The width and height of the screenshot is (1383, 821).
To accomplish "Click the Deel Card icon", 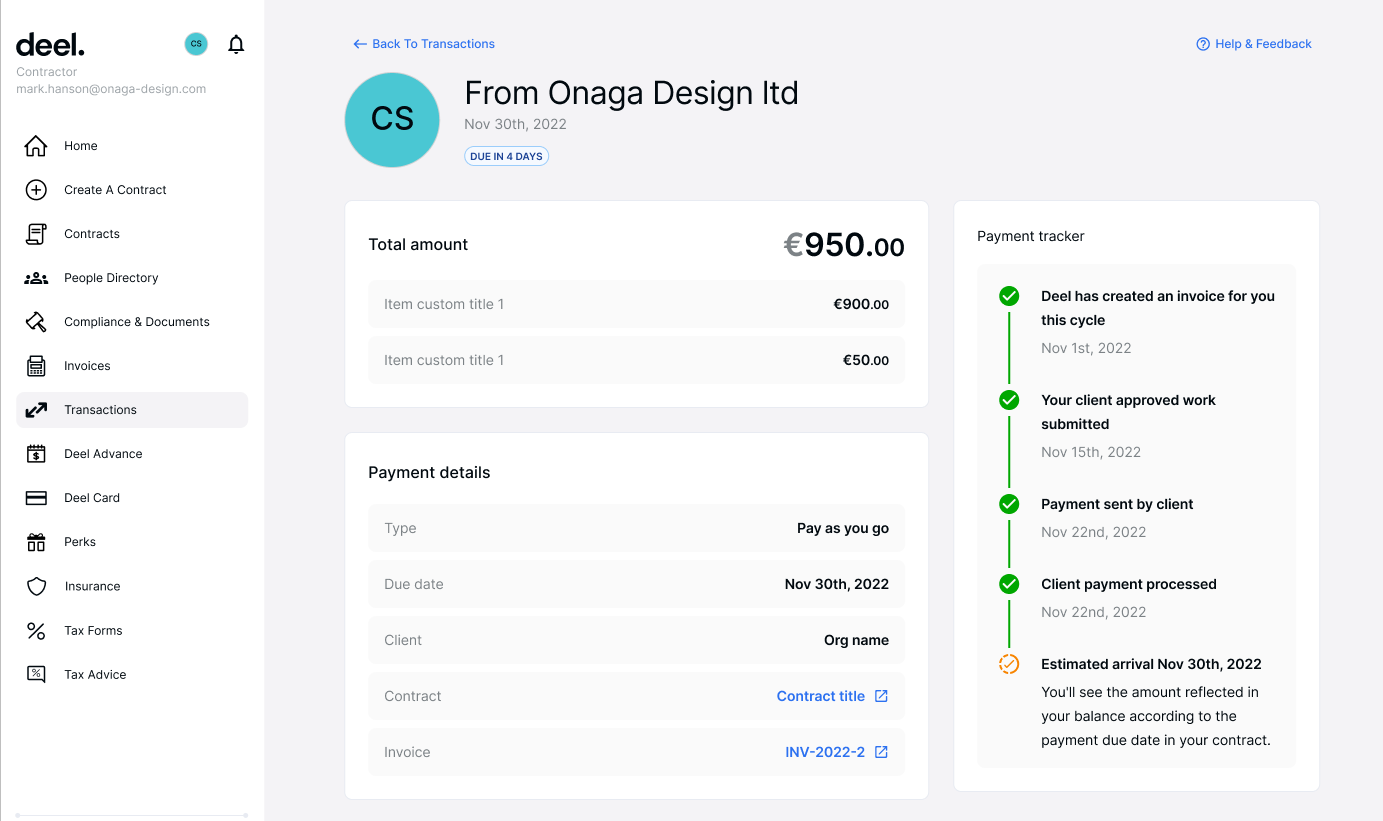I will (x=36, y=498).
